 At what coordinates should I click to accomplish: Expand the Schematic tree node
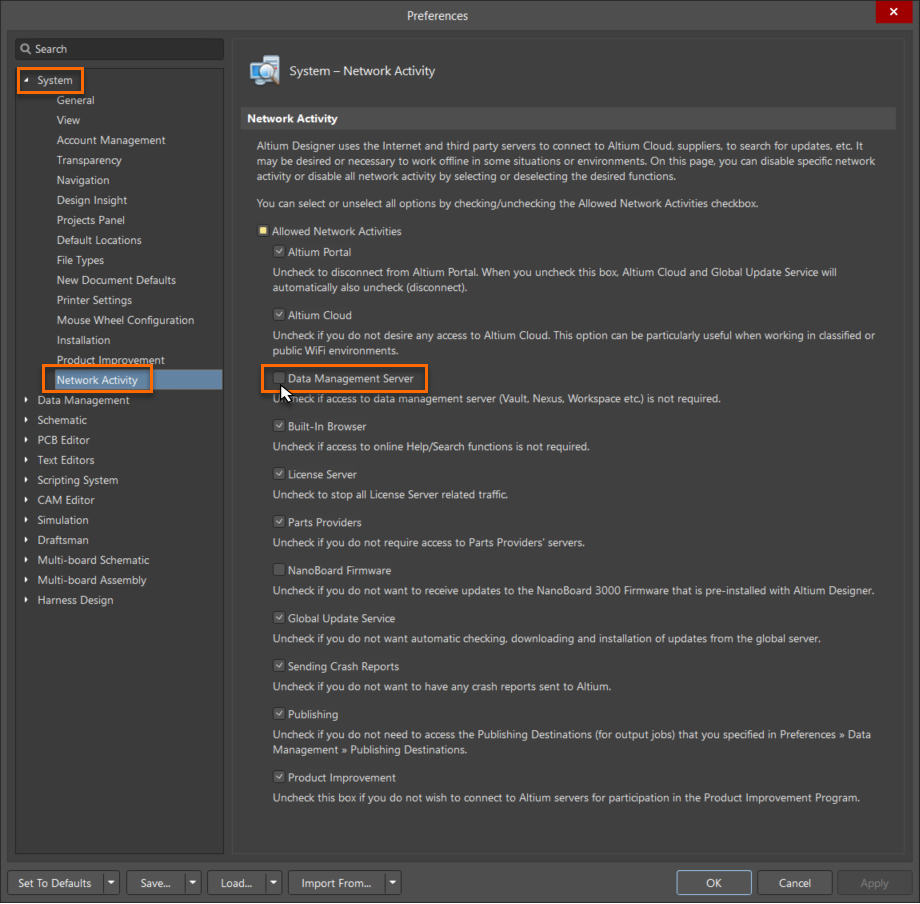(26, 420)
